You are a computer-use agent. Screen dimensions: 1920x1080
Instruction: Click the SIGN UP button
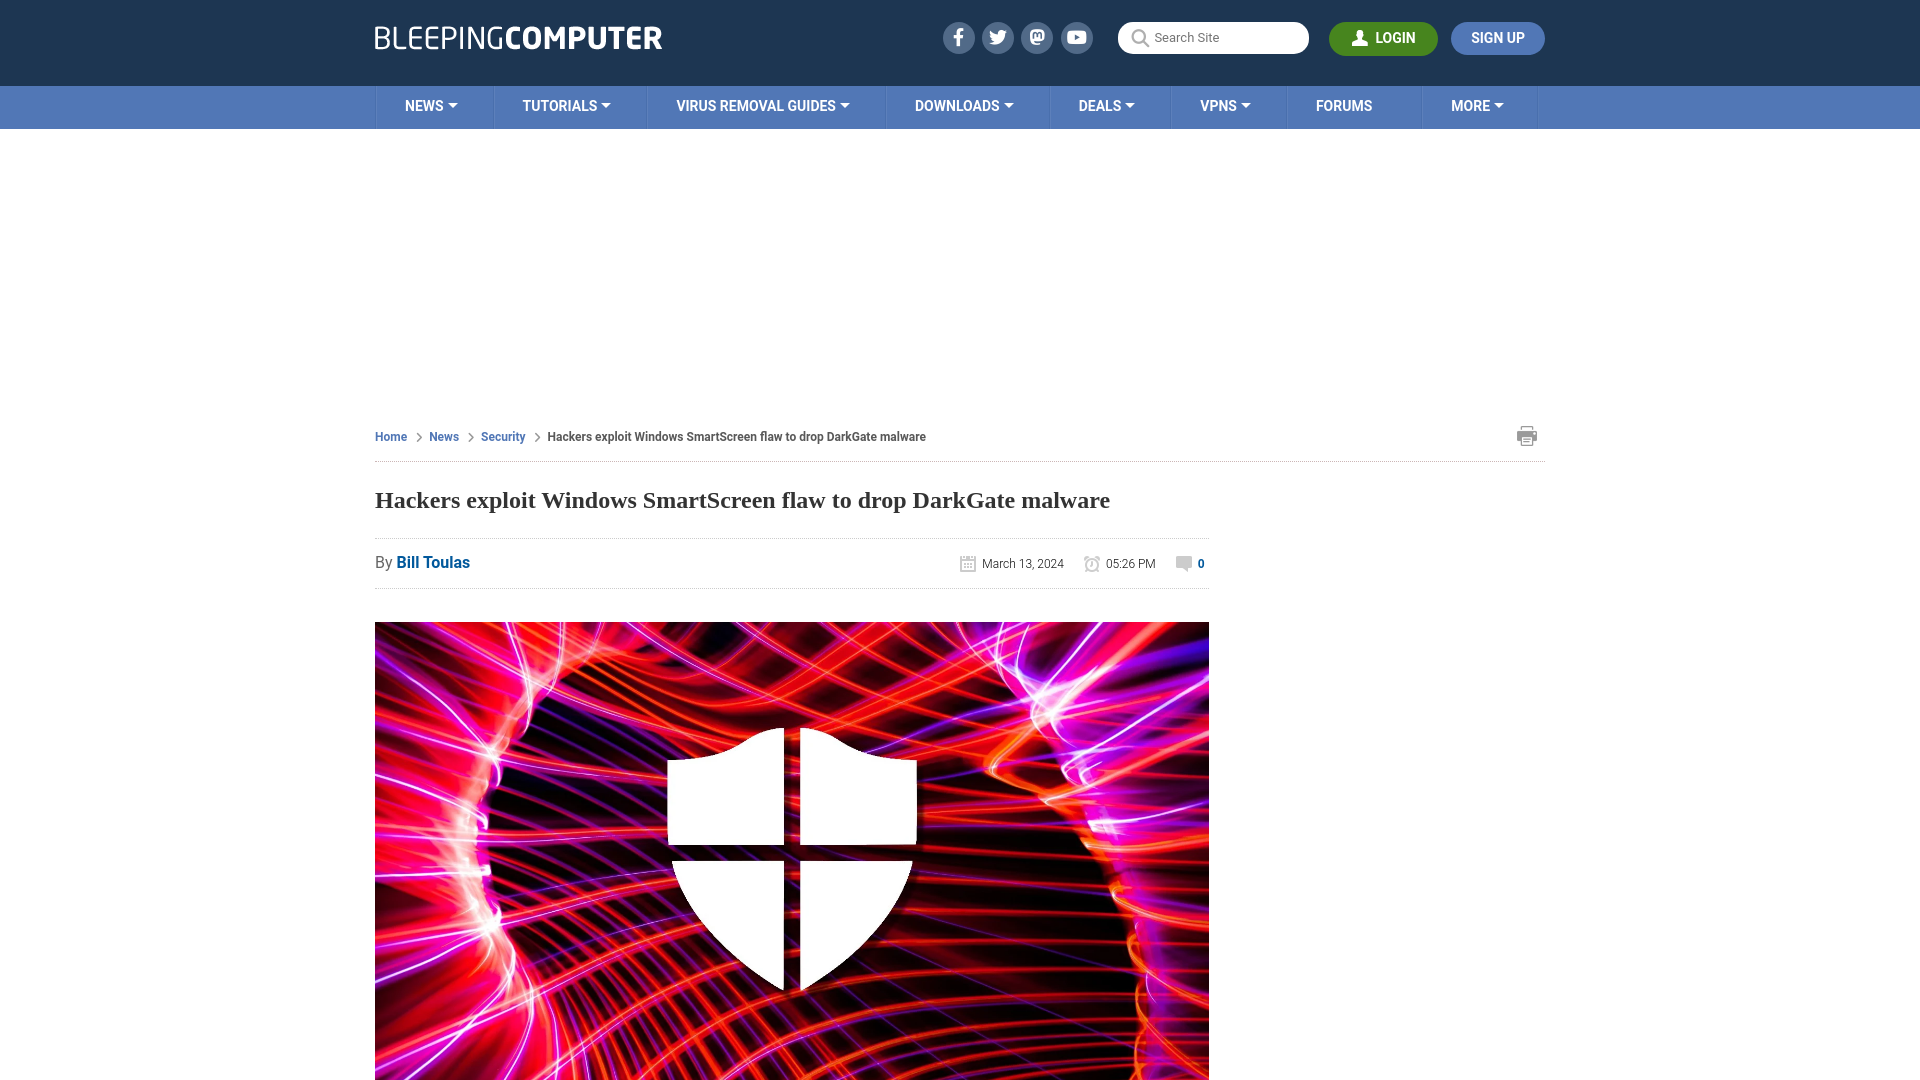pyautogui.click(x=1497, y=38)
